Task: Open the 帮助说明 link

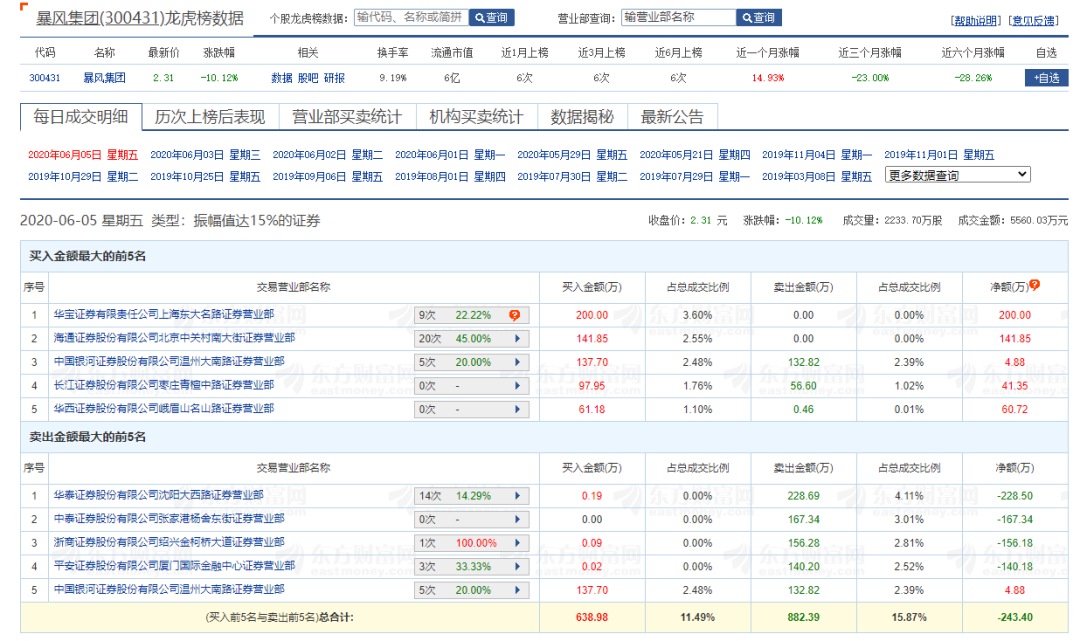Action: (x=974, y=20)
